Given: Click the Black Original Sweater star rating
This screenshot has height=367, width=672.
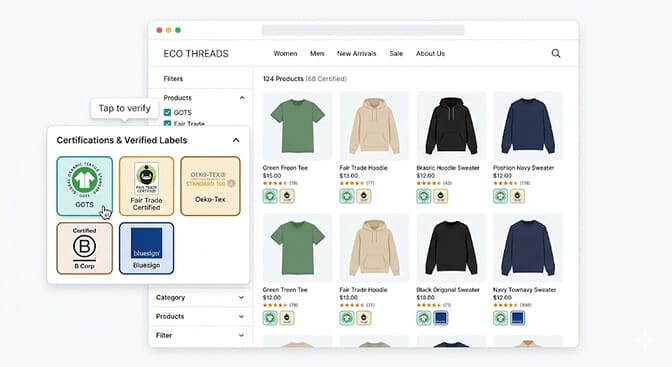Looking at the screenshot, I should (x=429, y=305).
